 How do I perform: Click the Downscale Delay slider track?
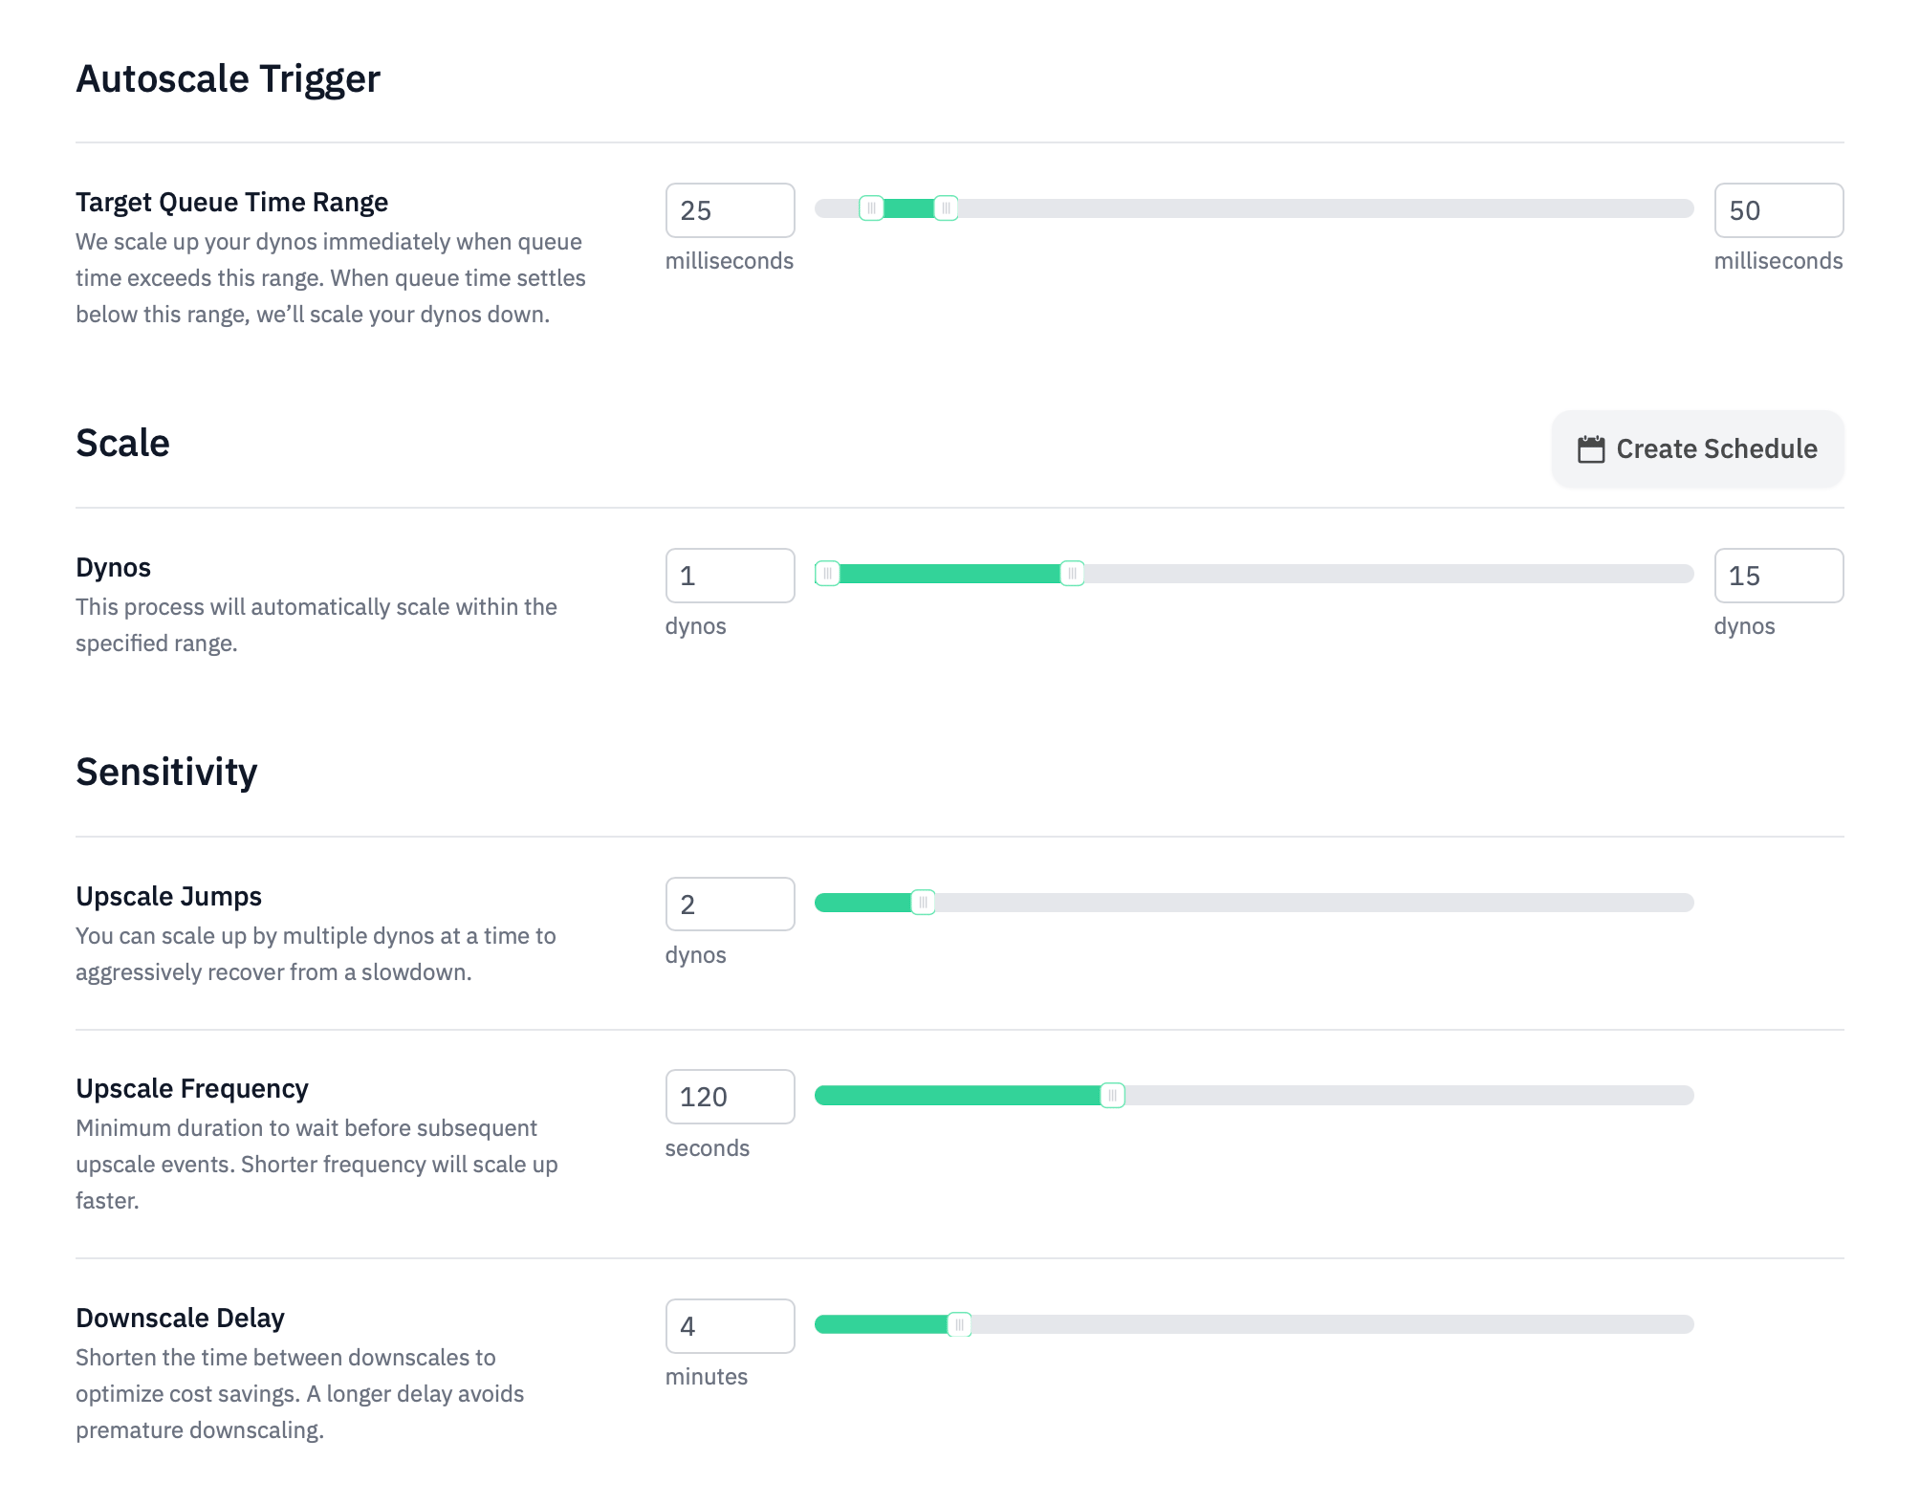1300,1324
